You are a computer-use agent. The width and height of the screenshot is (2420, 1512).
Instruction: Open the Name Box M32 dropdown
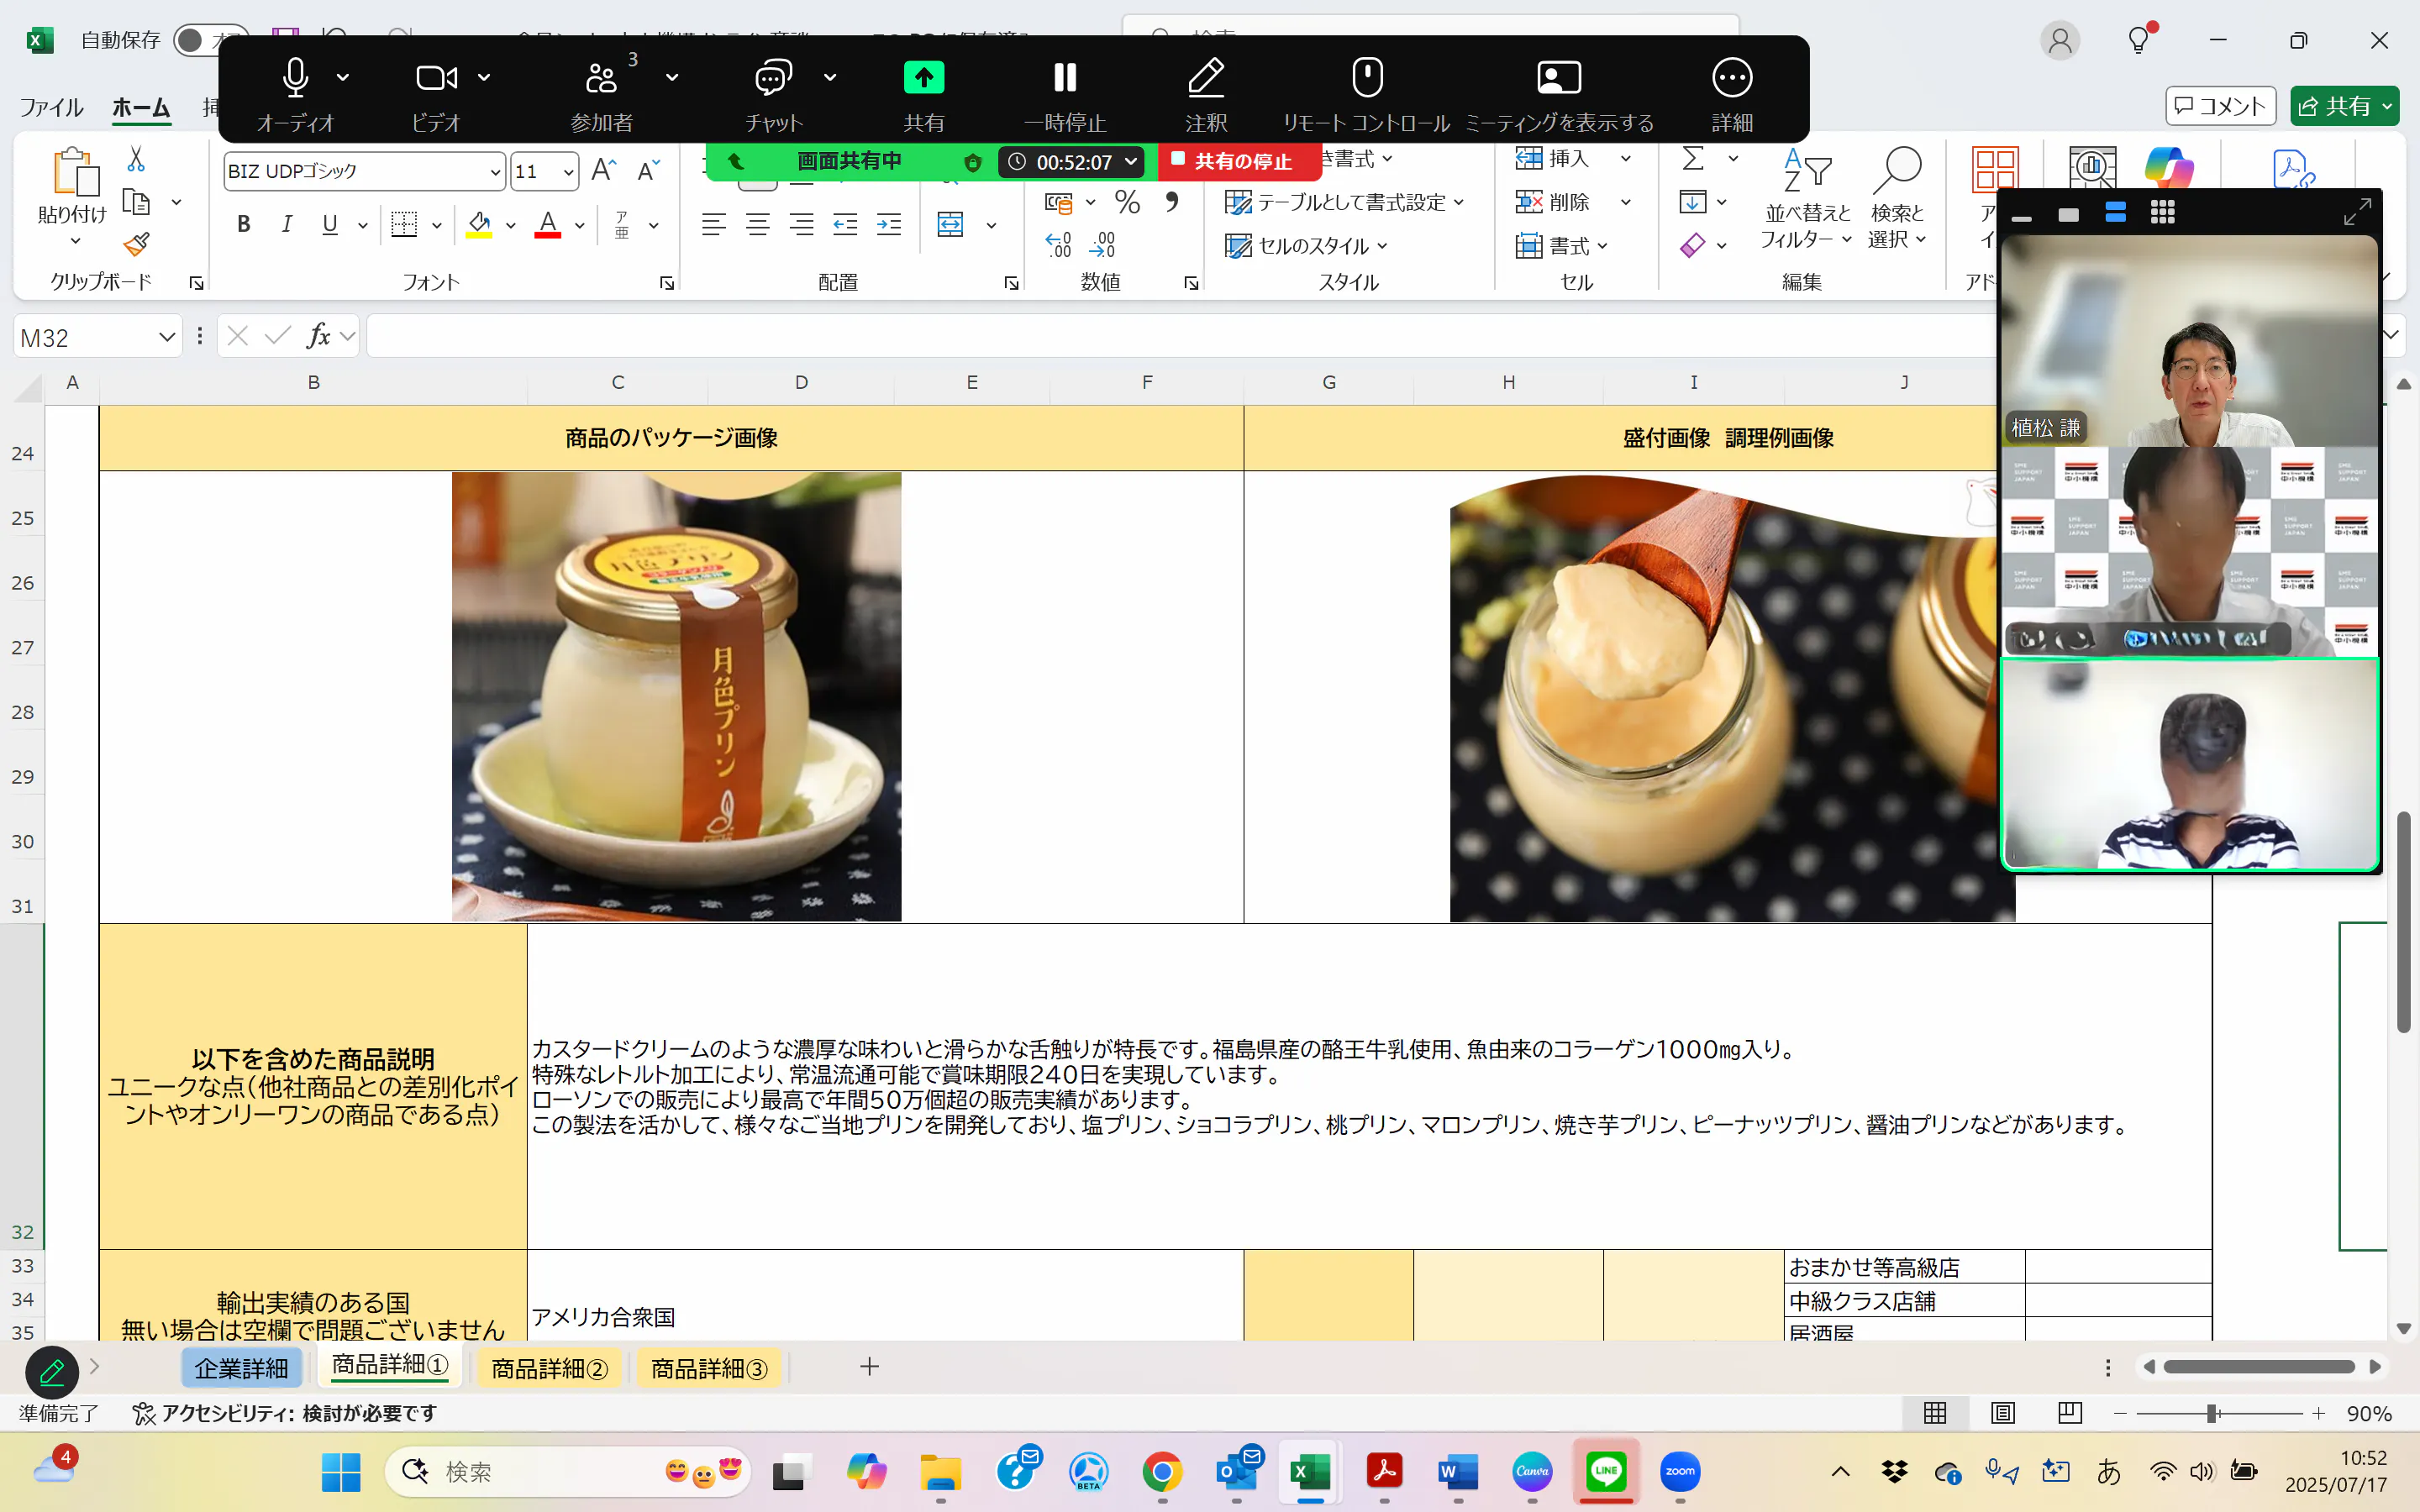click(x=166, y=338)
